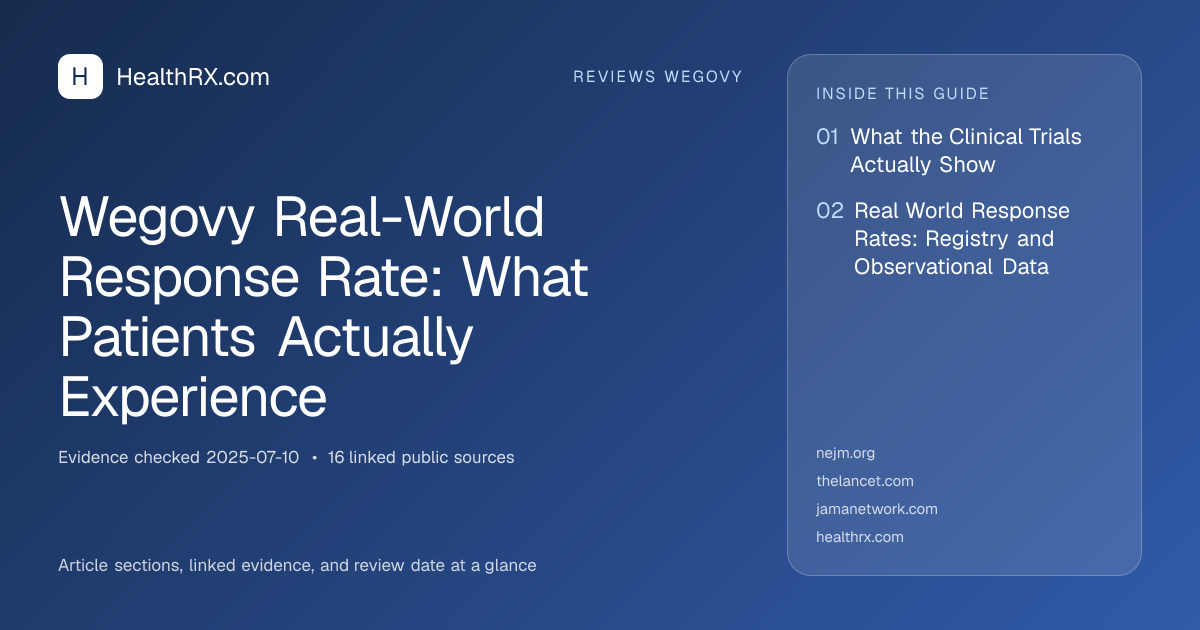
Task: Open section 'What the Clinical Trials Actually Show'
Action: 966,151
